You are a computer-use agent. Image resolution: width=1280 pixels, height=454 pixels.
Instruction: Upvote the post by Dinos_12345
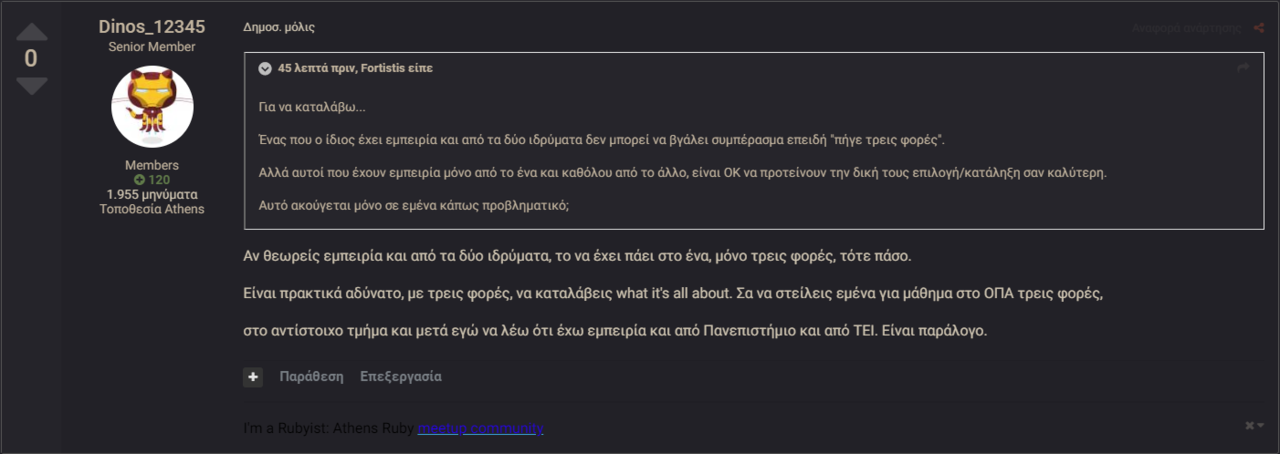point(31,31)
